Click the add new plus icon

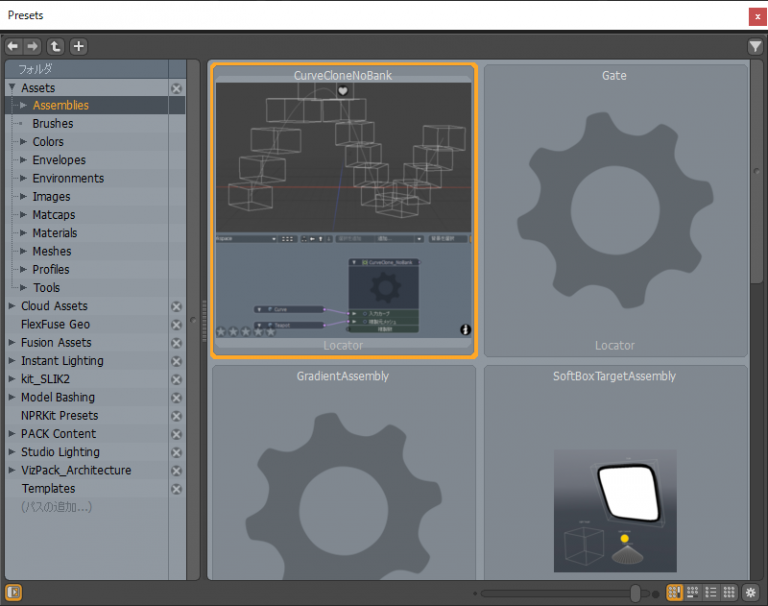79,47
